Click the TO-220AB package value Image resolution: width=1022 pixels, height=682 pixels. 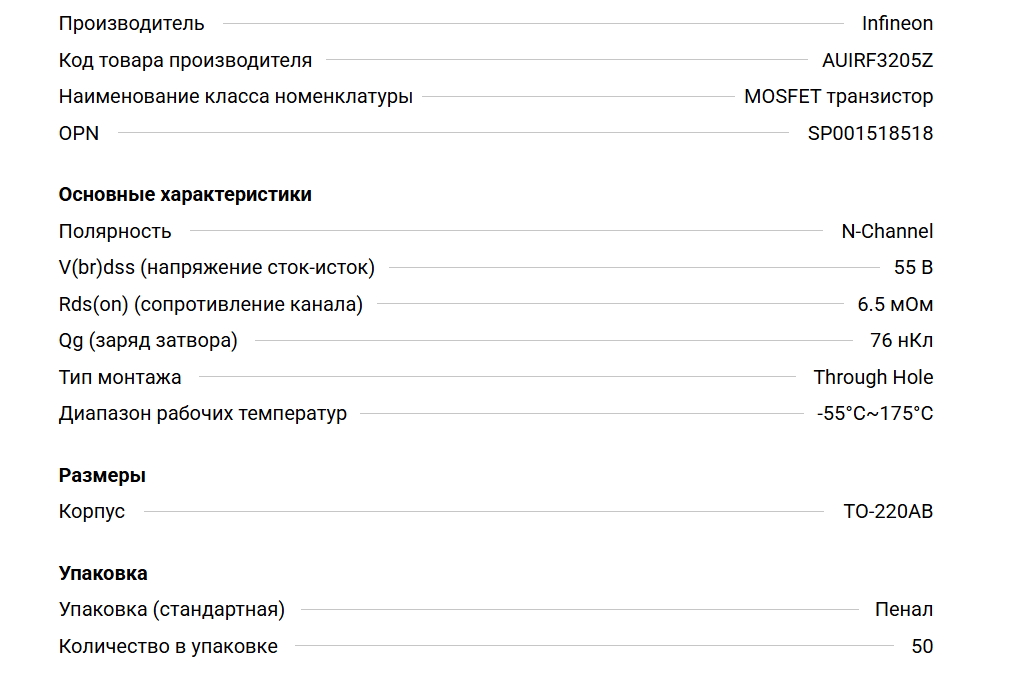888,511
